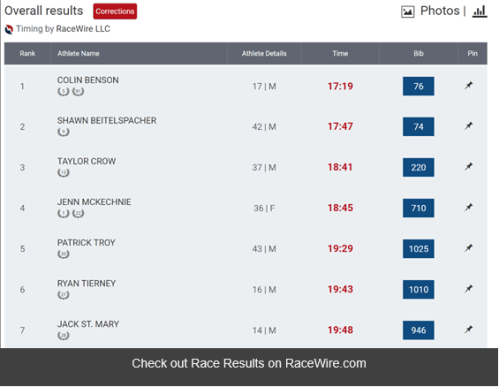Click athlete details 37 | M
The height and width of the screenshot is (387, 499).
[264, 168]
